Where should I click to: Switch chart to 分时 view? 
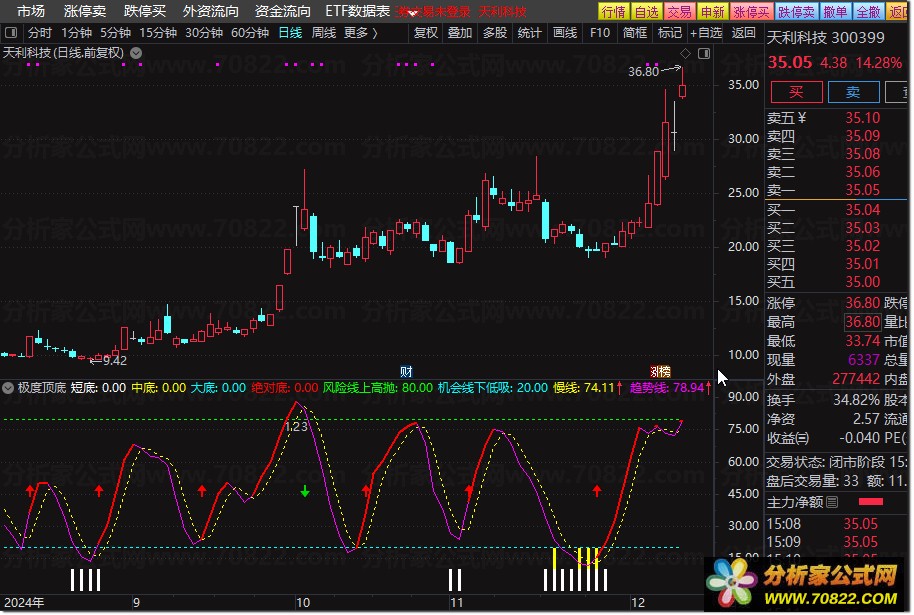40,33
